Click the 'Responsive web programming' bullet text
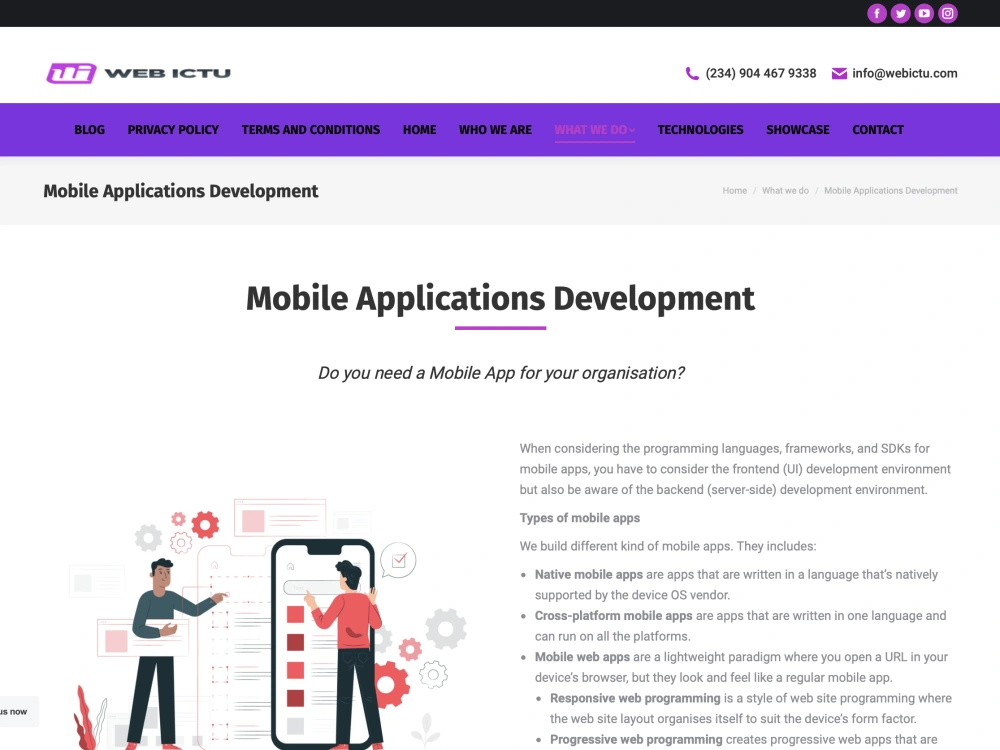1000x750 pixels. [635, 698]
